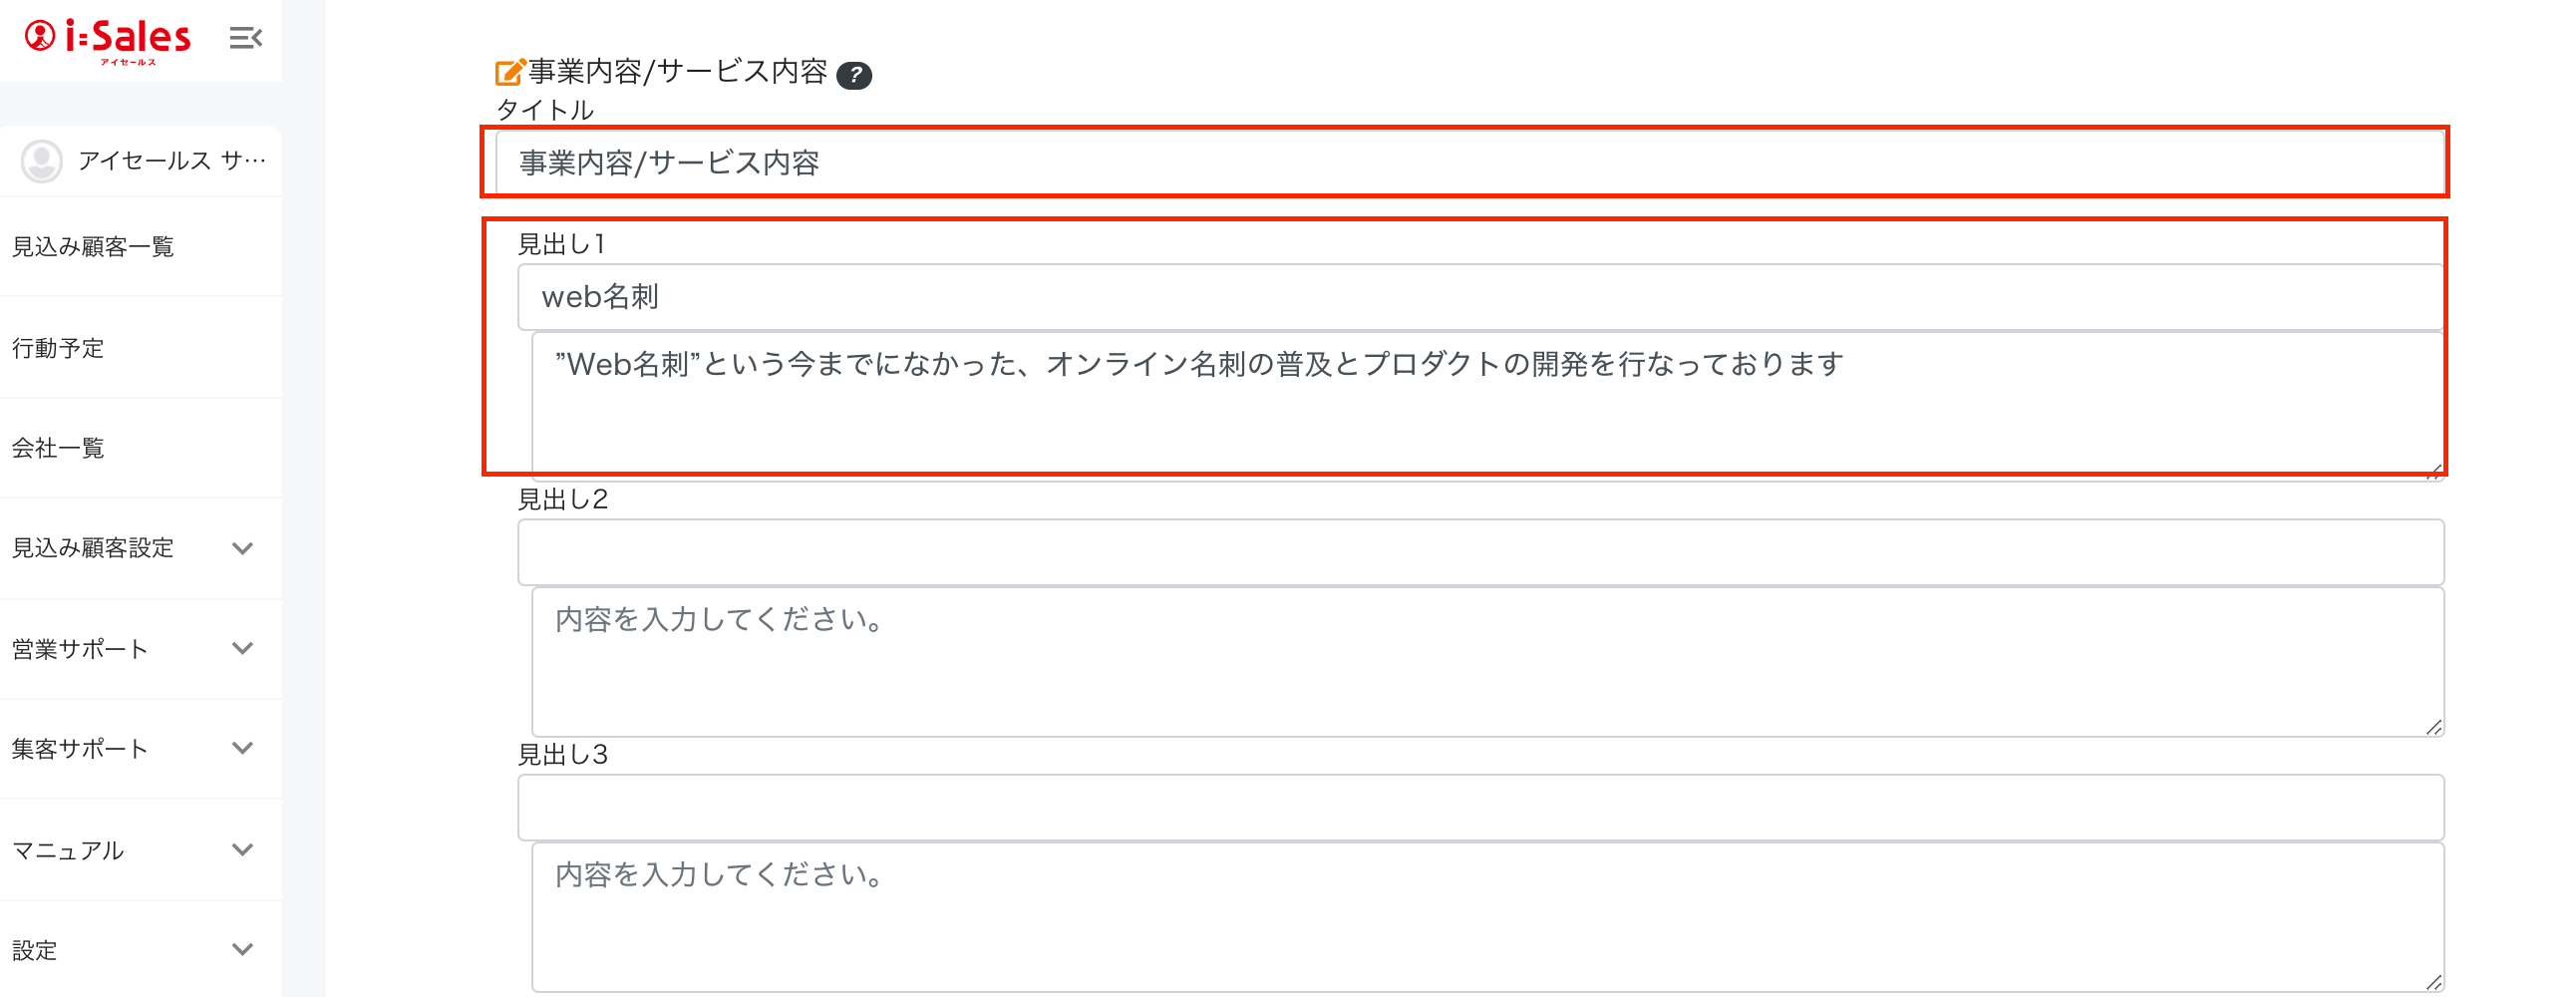Open 会社一覧 in the sidebar
This screenshot has width=2576, height=997.
[x=58, y=448]
